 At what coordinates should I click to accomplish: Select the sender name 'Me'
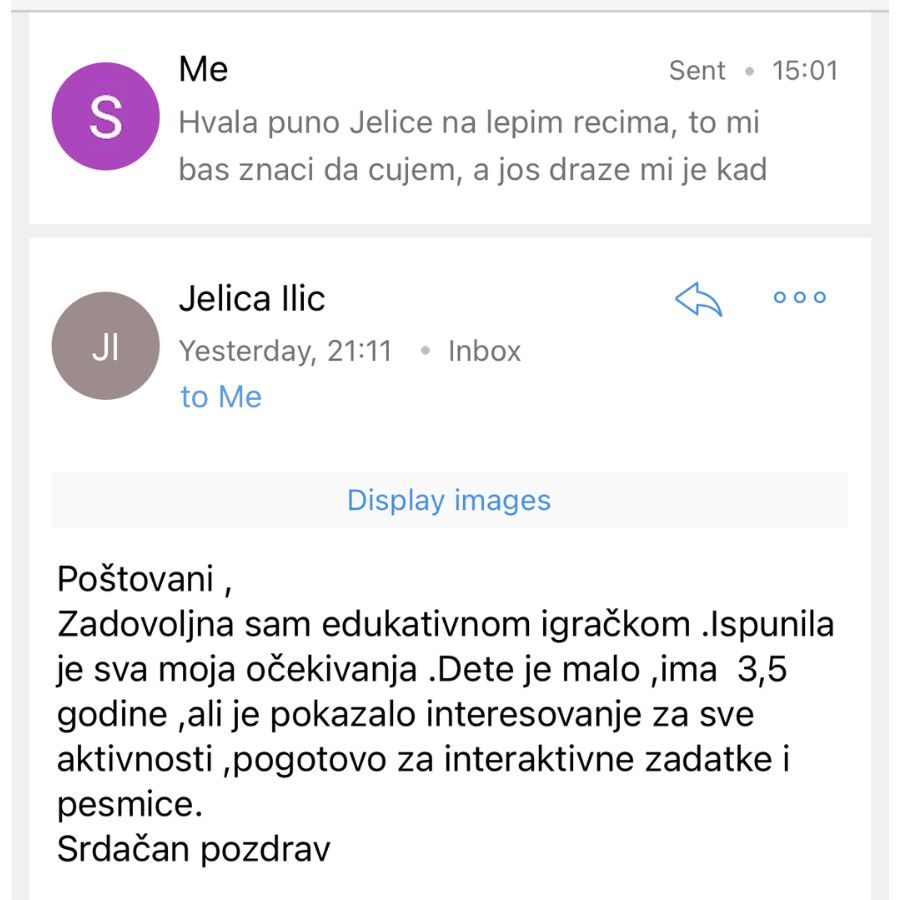tap(203, 69)
